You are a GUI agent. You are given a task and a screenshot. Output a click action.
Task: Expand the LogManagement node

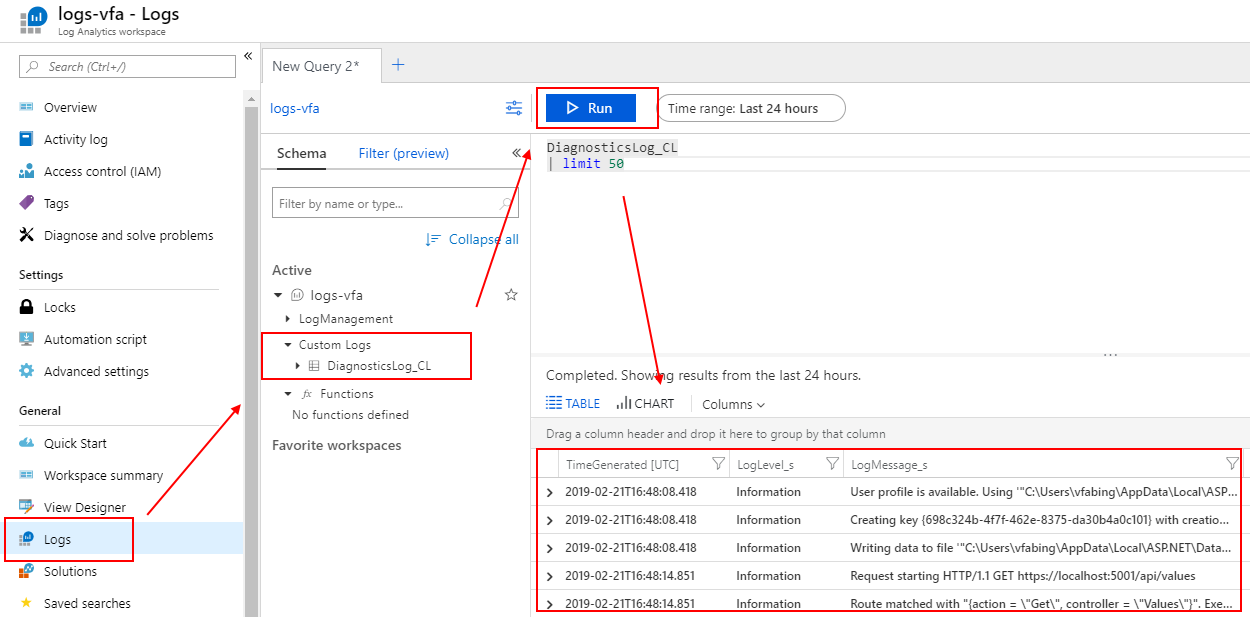(288, 319)
